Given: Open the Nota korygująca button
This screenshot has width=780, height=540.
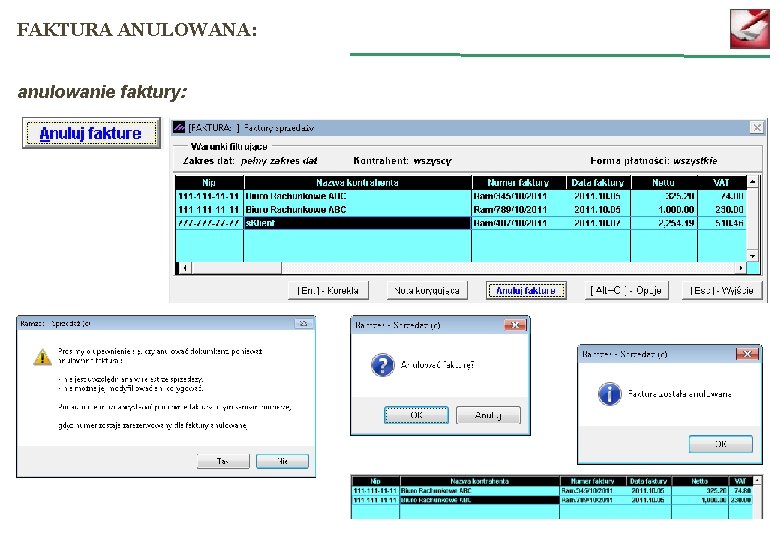Looking at the screenshot, I should click(x=427, y=290).
